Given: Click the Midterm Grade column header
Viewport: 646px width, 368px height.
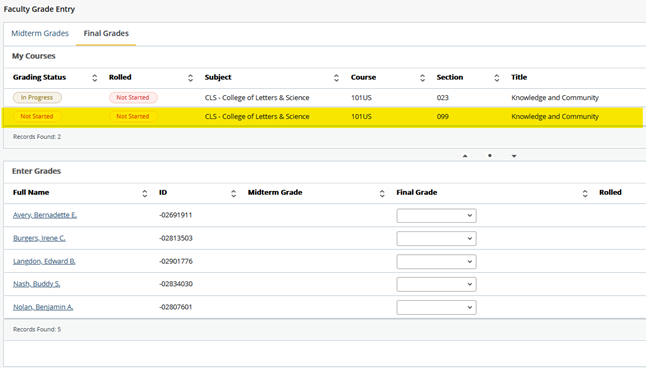Looking at the screenshot, I should (x=275, y=192).
